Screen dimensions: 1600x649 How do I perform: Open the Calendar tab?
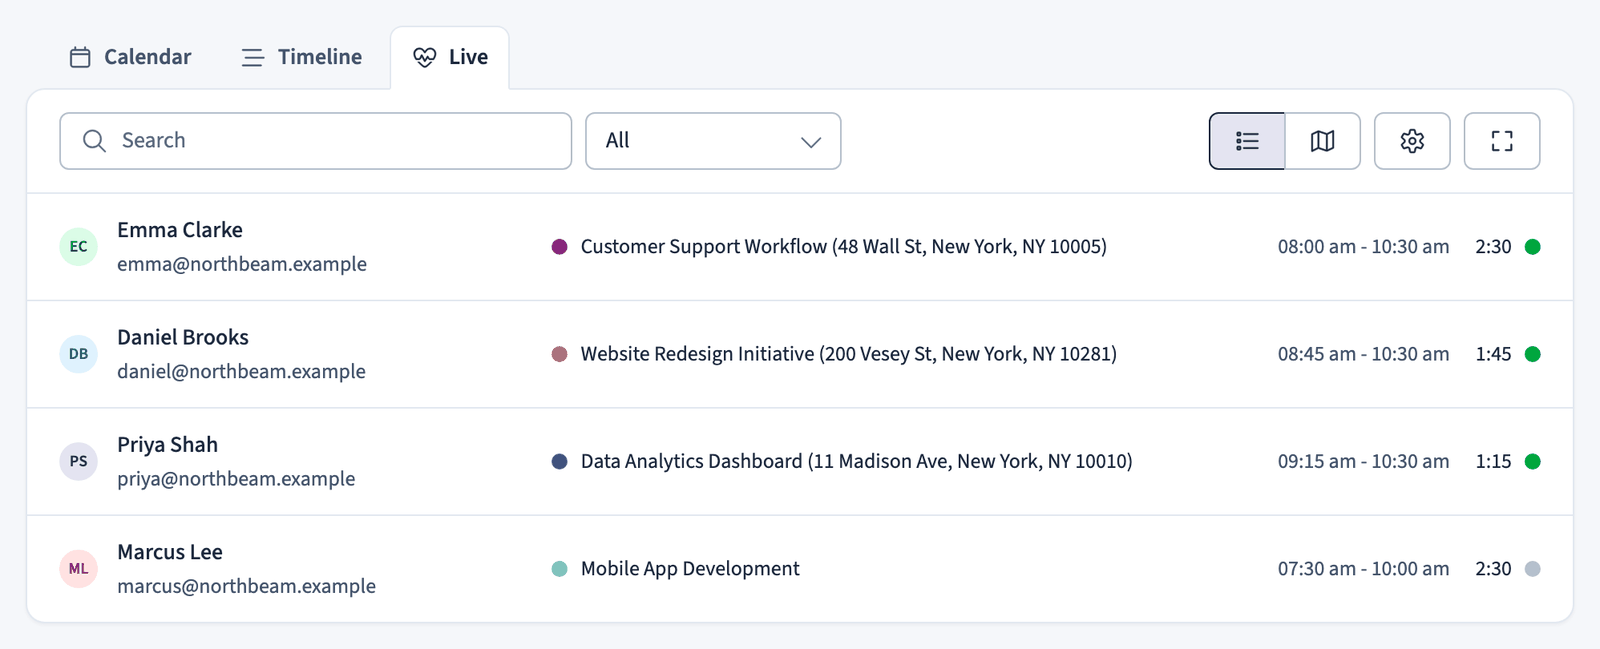[x=130, y=57]
